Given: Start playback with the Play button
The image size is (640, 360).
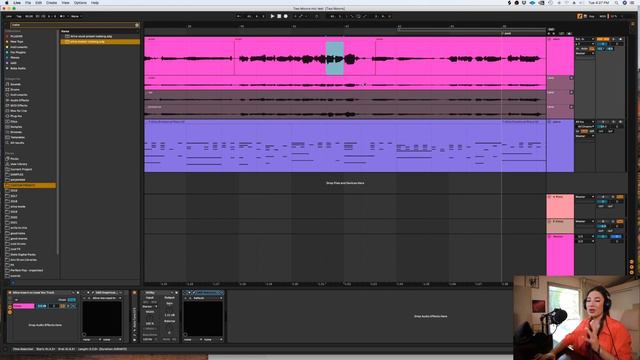Looking at the screenshot, I should pyautogui.click(x=272, y=16).
